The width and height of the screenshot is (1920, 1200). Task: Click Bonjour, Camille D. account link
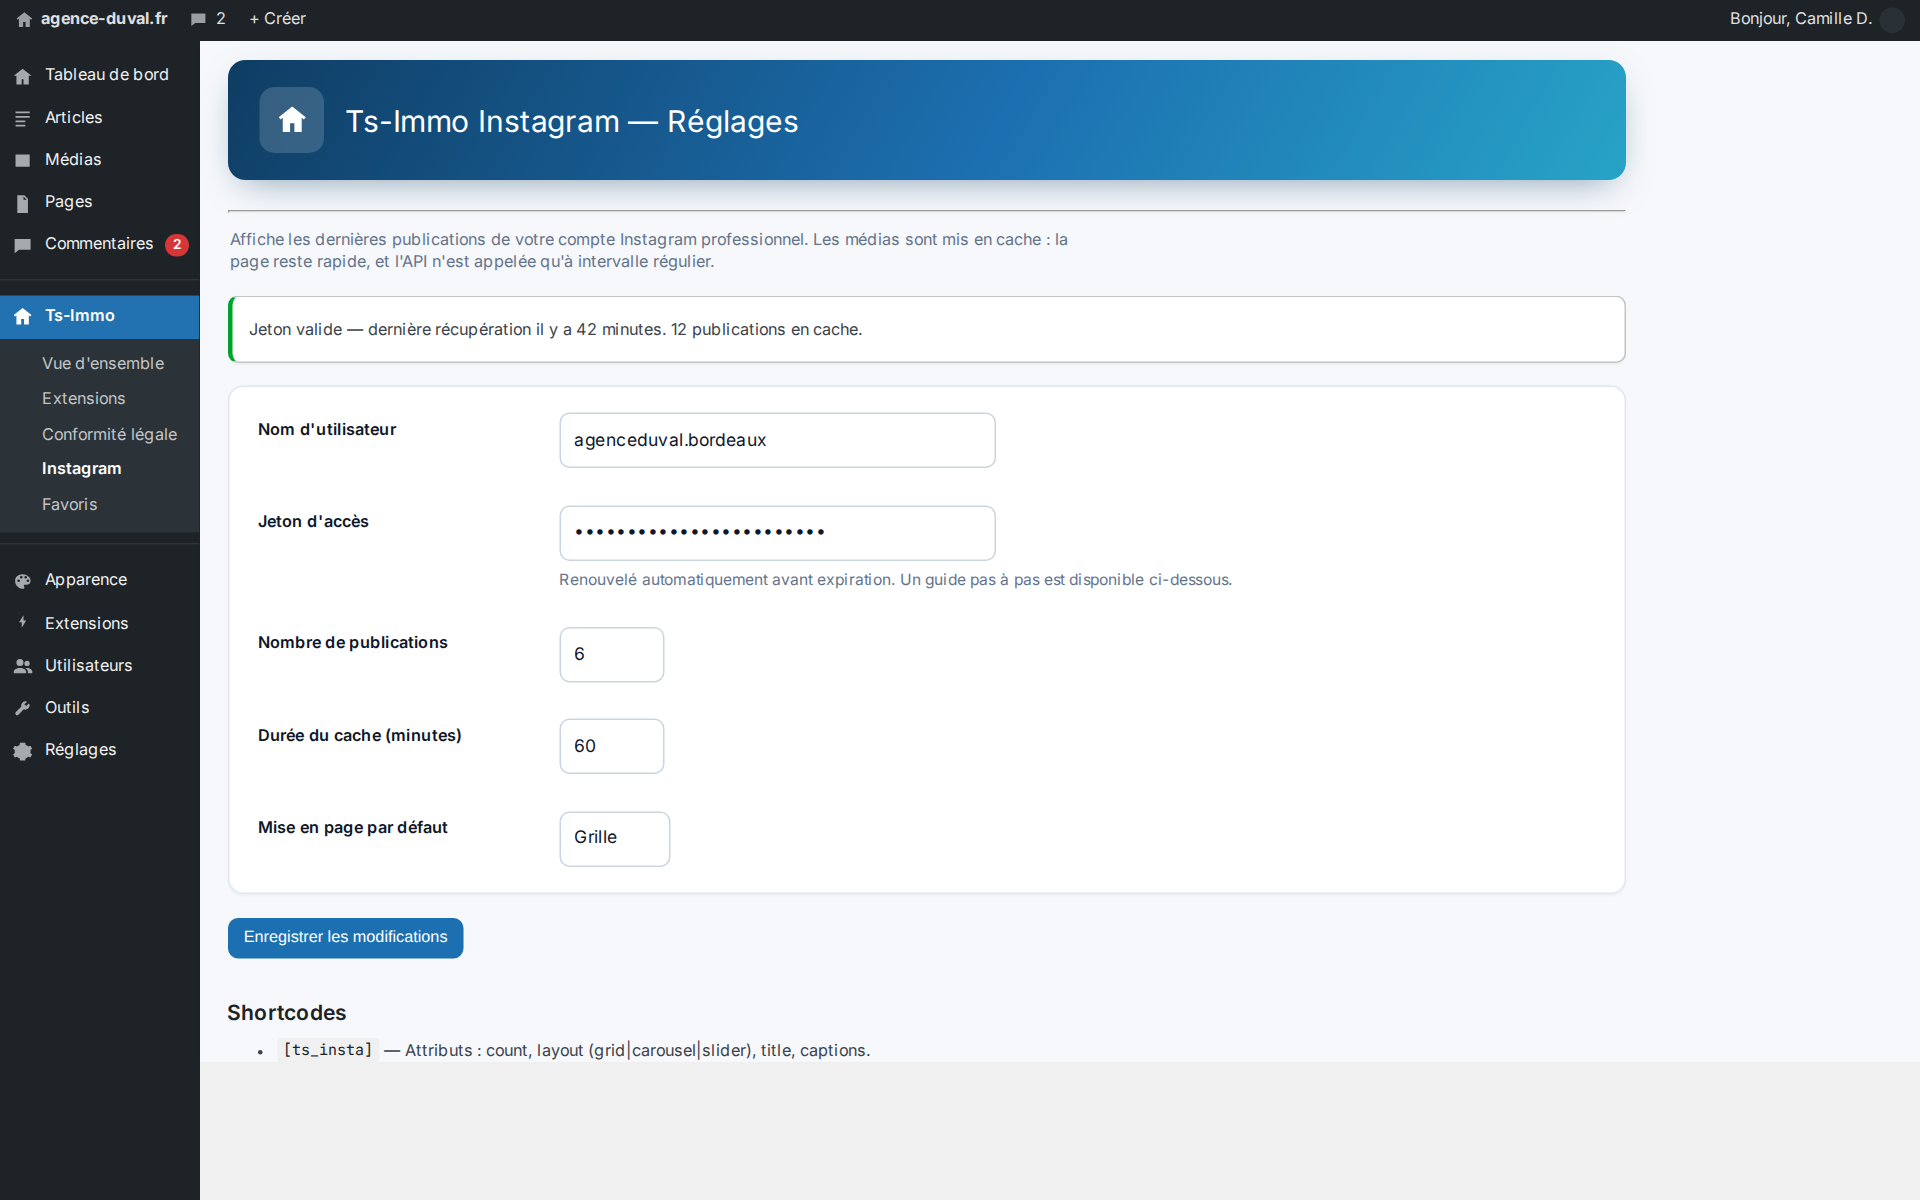(1801, 19)
